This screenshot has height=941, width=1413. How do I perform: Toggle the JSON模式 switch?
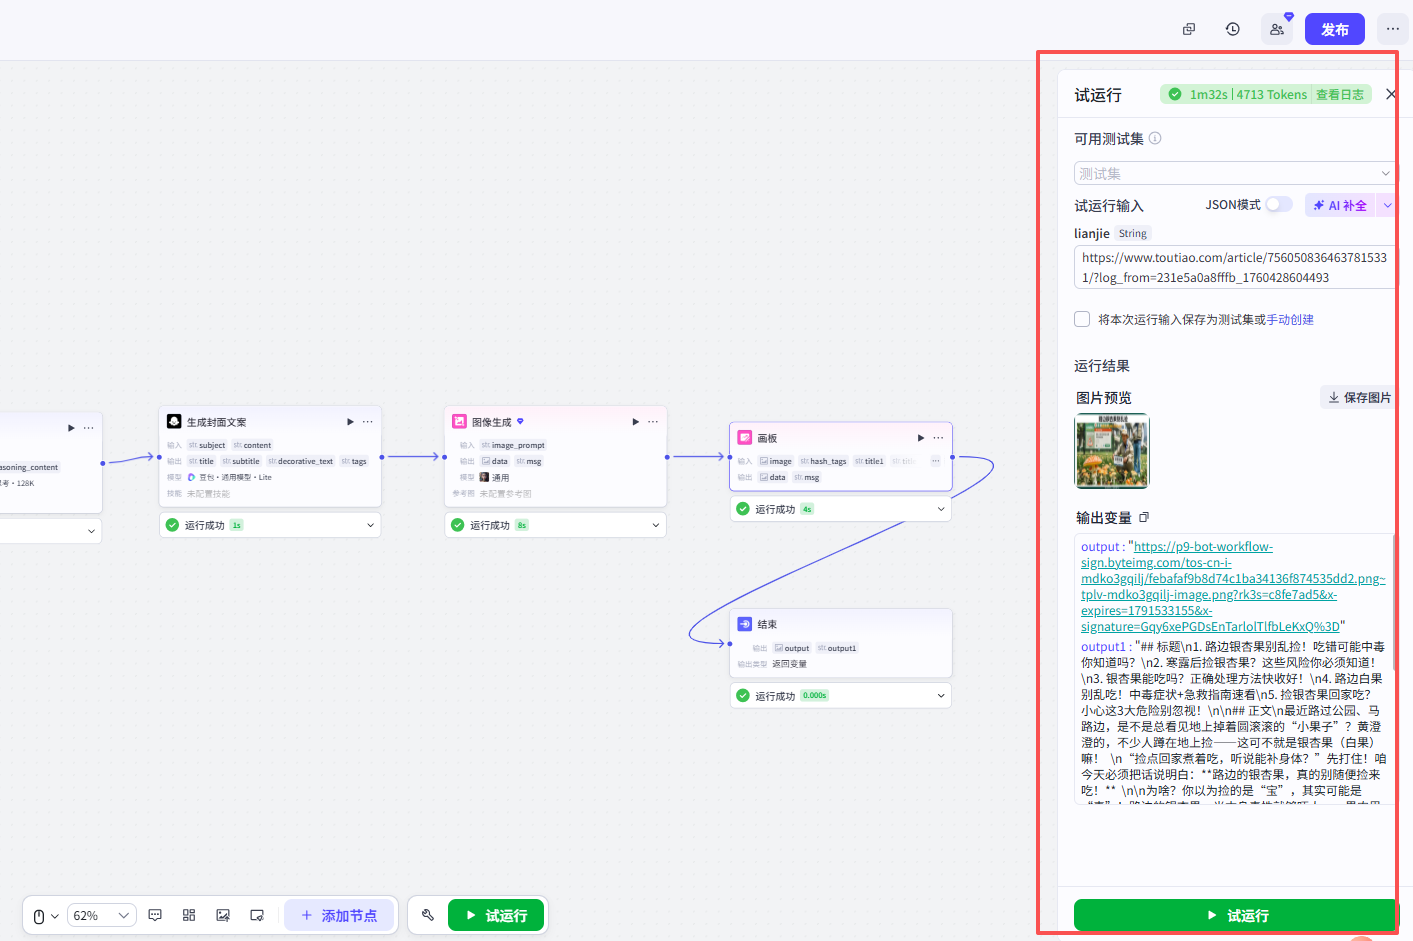1279,204
